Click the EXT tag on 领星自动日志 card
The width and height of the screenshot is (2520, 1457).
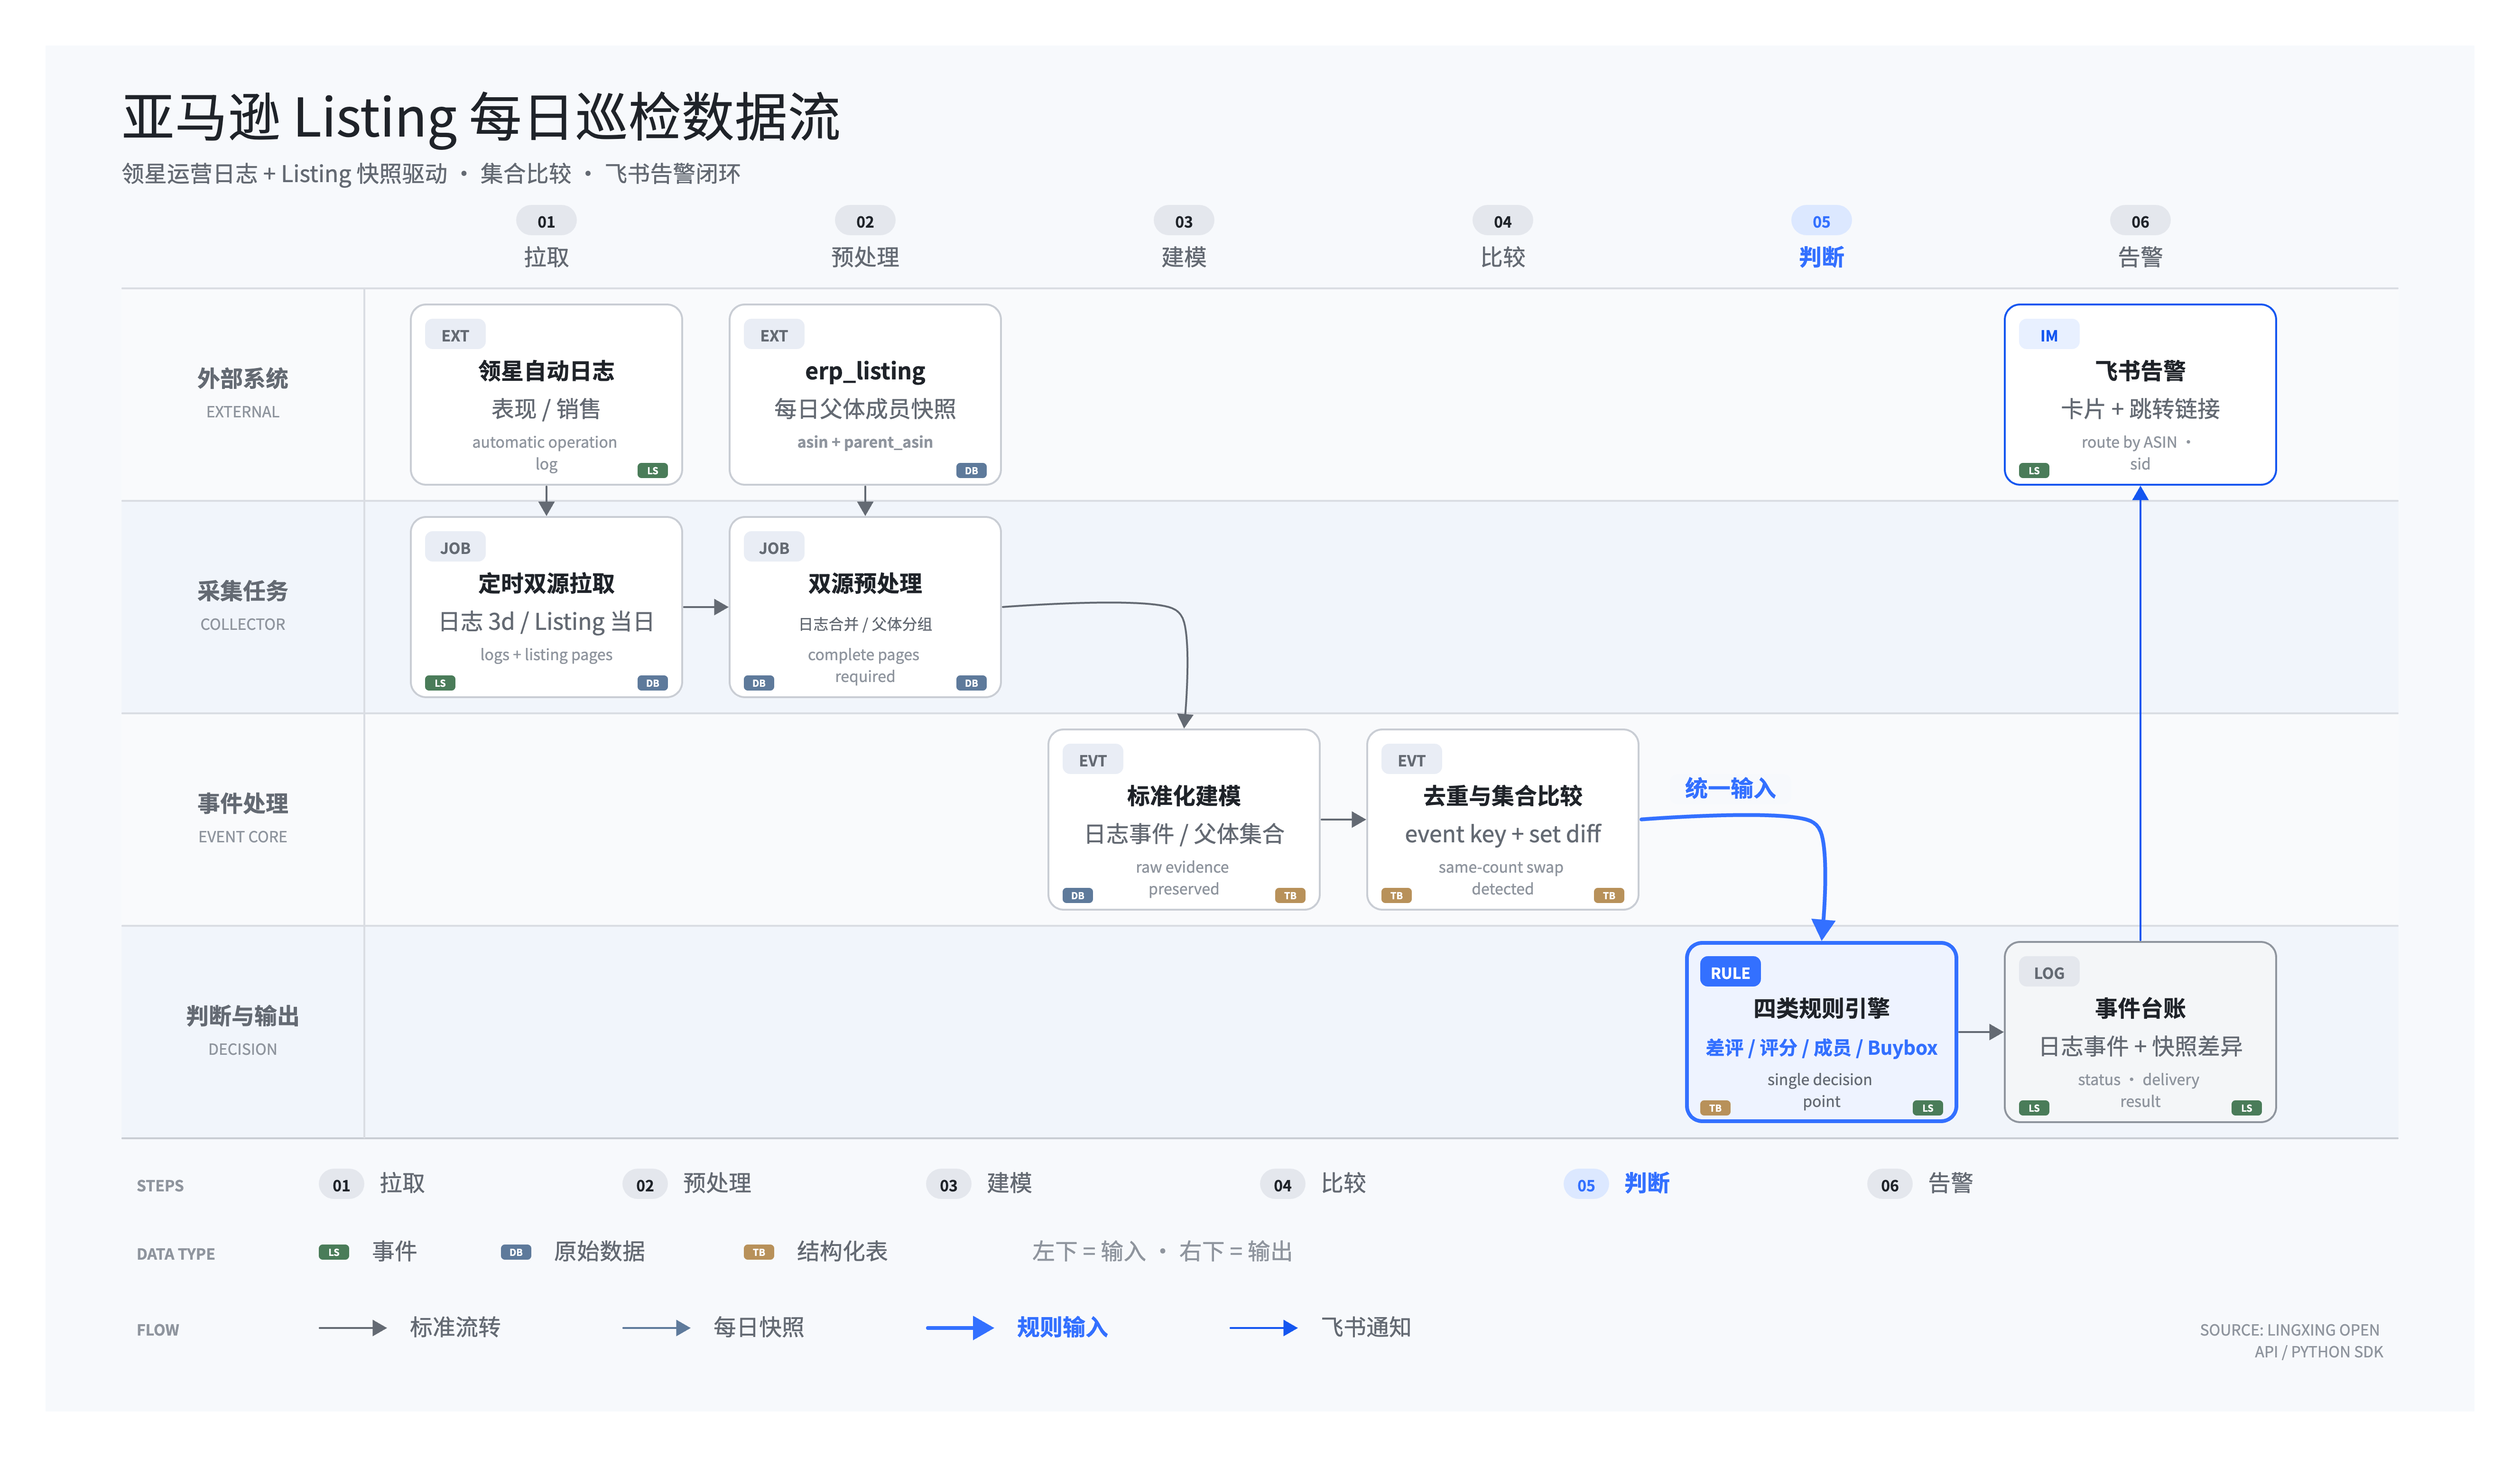[x=455, y=335]
